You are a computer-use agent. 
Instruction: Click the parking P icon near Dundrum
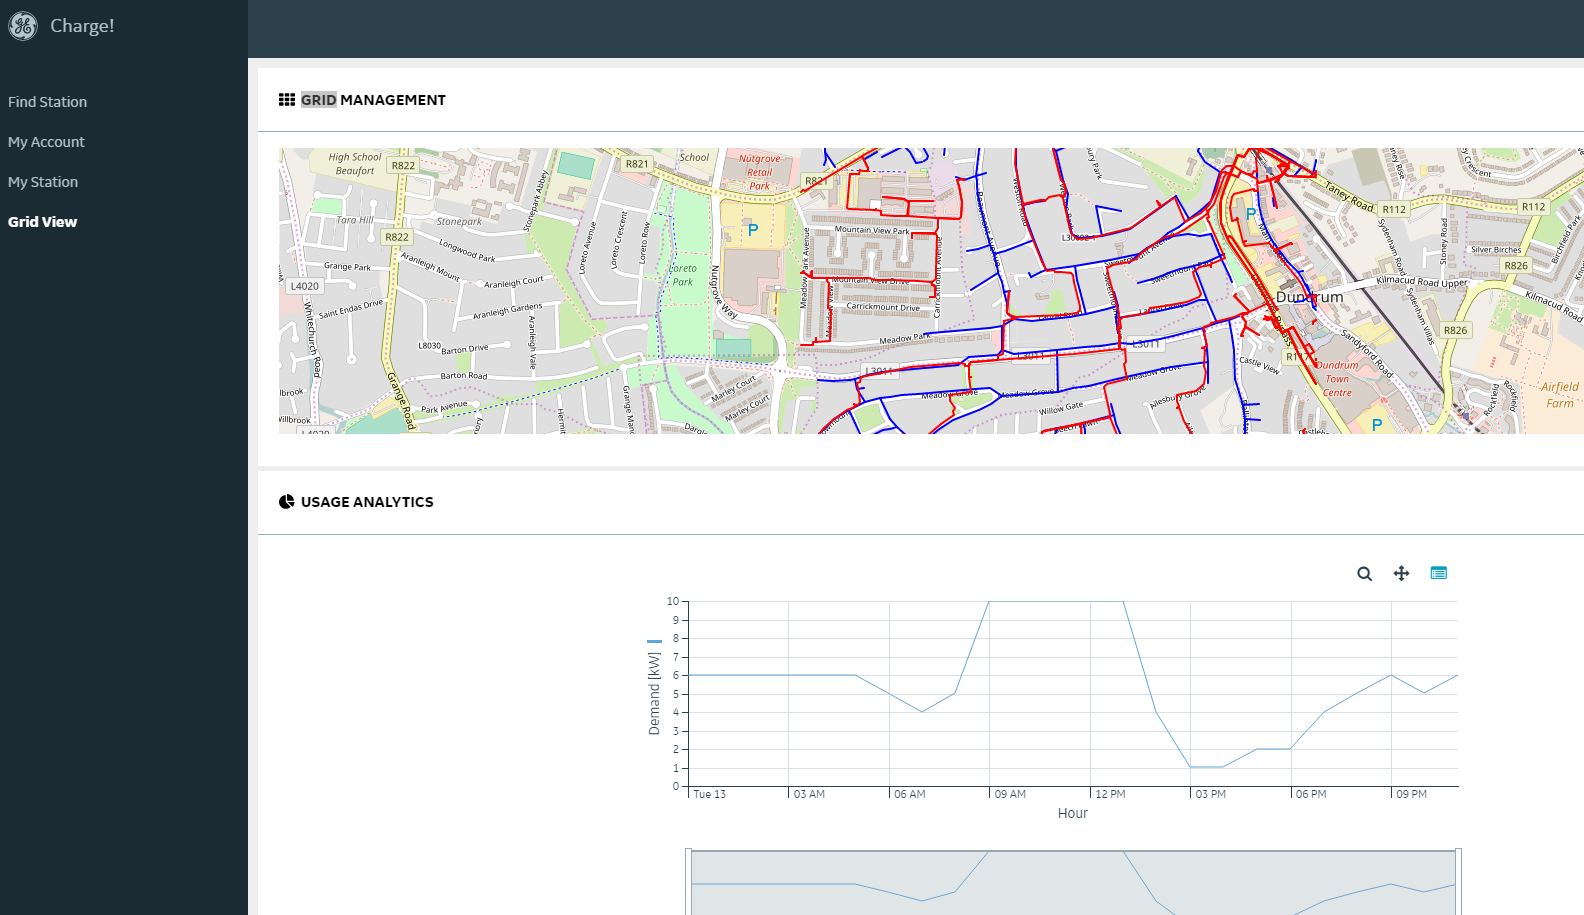tap(1250, 214)
